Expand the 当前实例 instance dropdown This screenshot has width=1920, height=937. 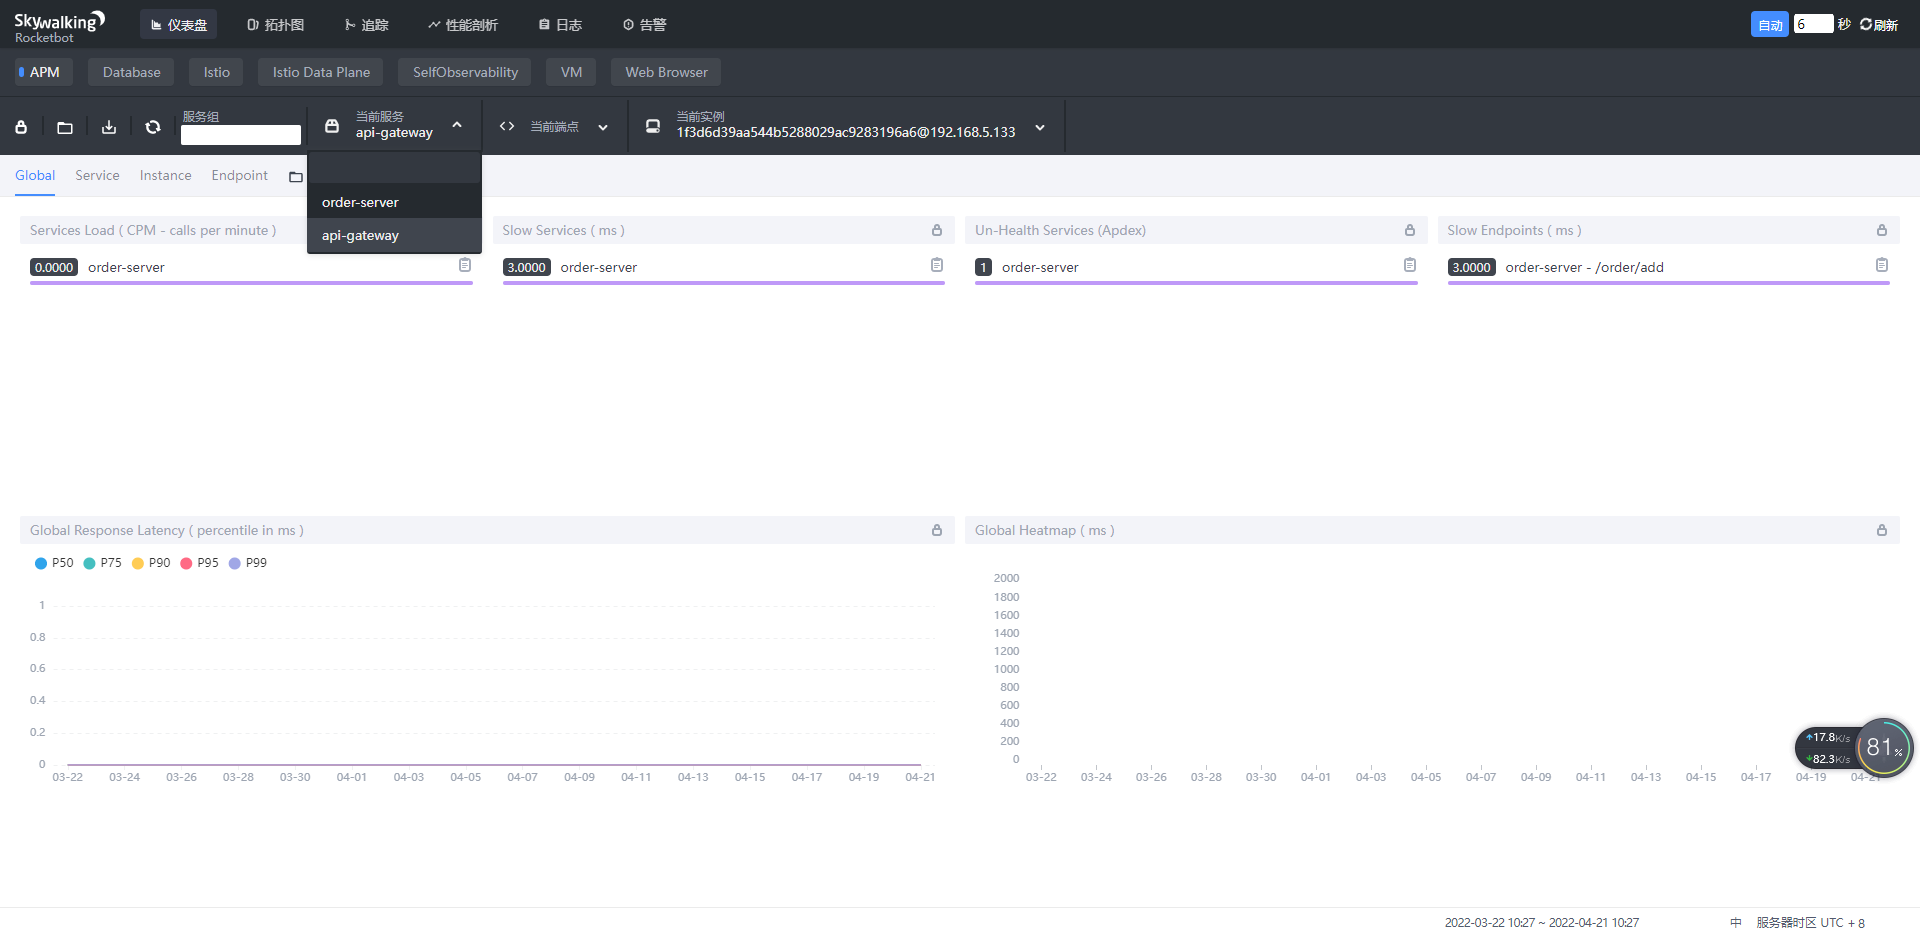click(1040, 127)
